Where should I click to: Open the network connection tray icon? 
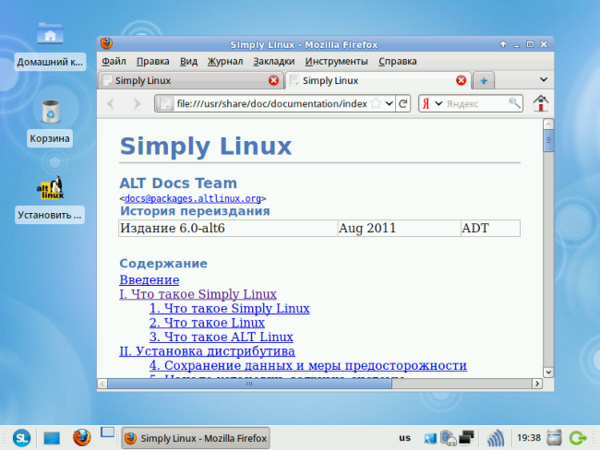tap(430, 438)
